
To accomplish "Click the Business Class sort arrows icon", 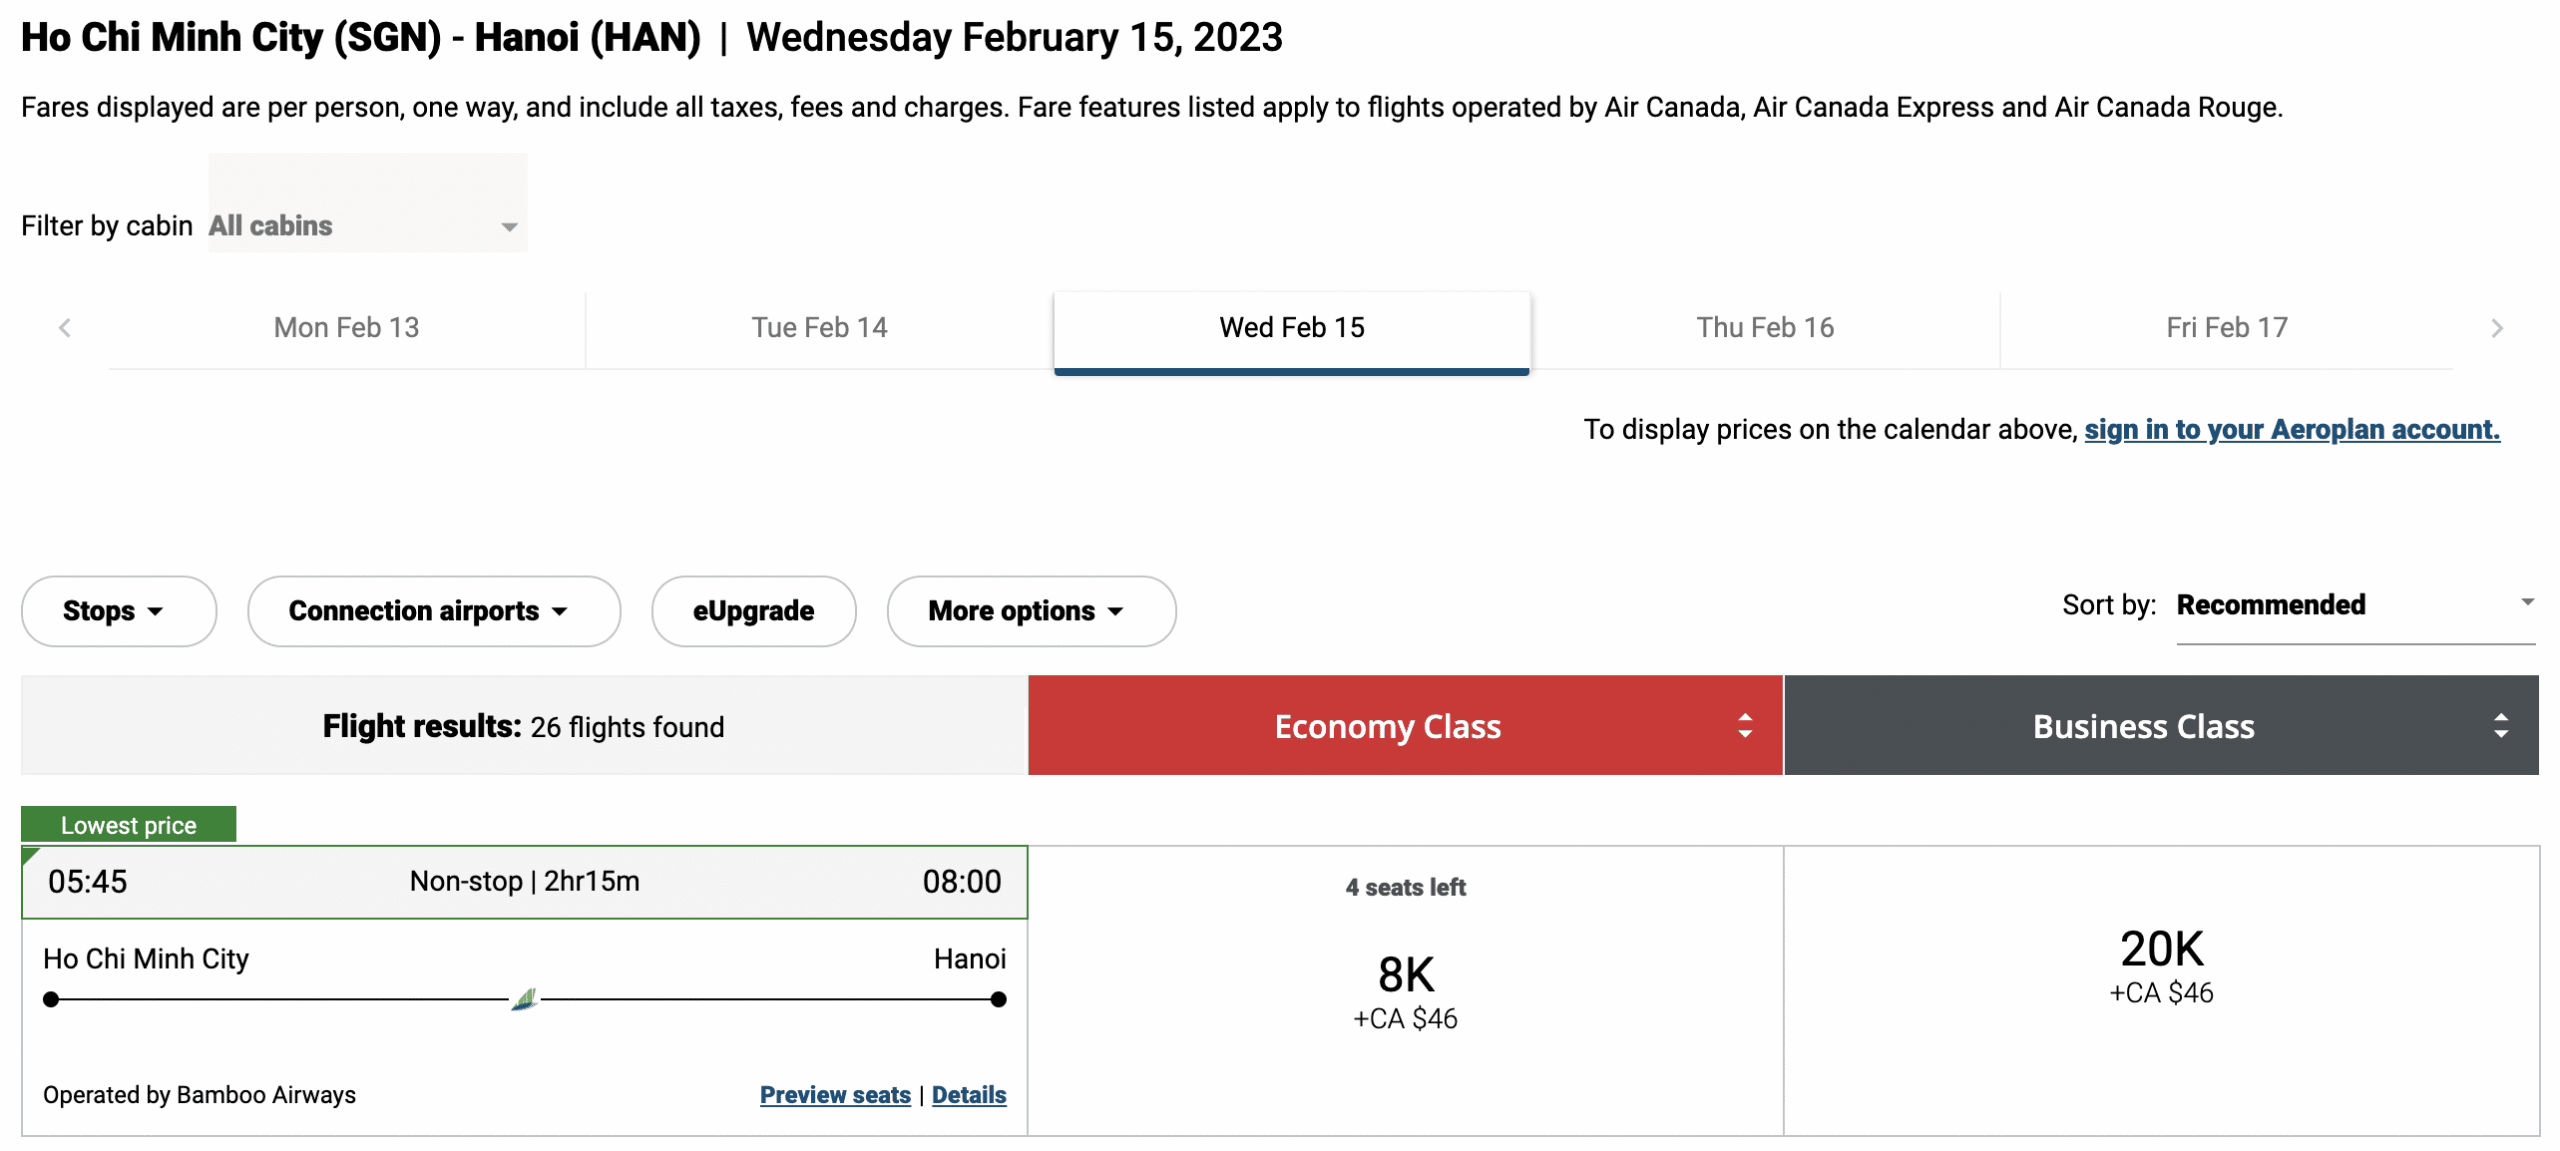I will pos(2500,726).
